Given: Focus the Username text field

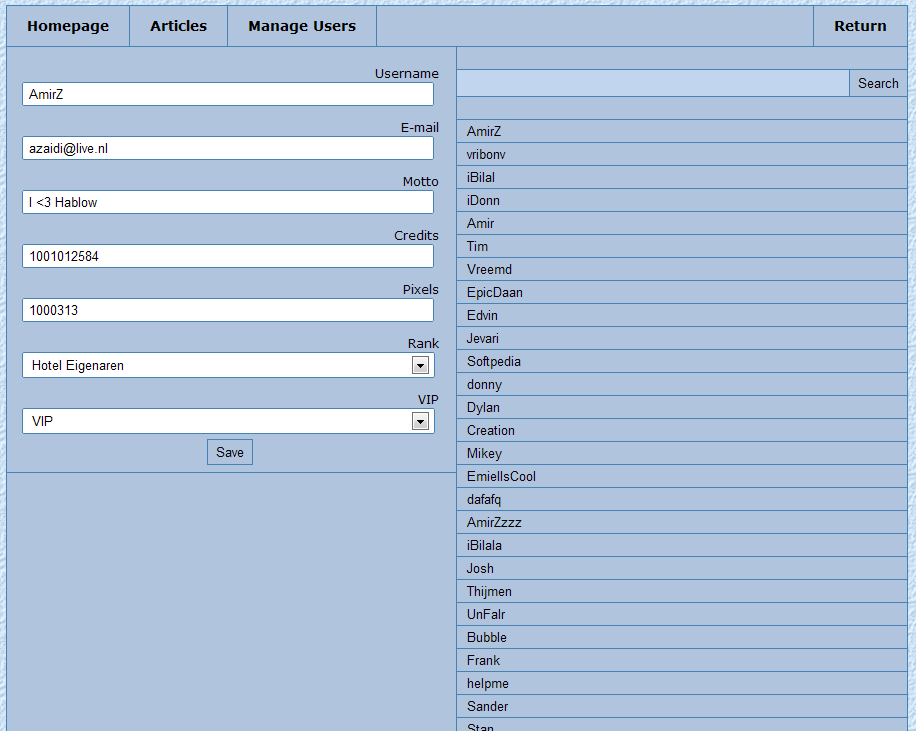Looking at the screenshot, I should point(228,94).
